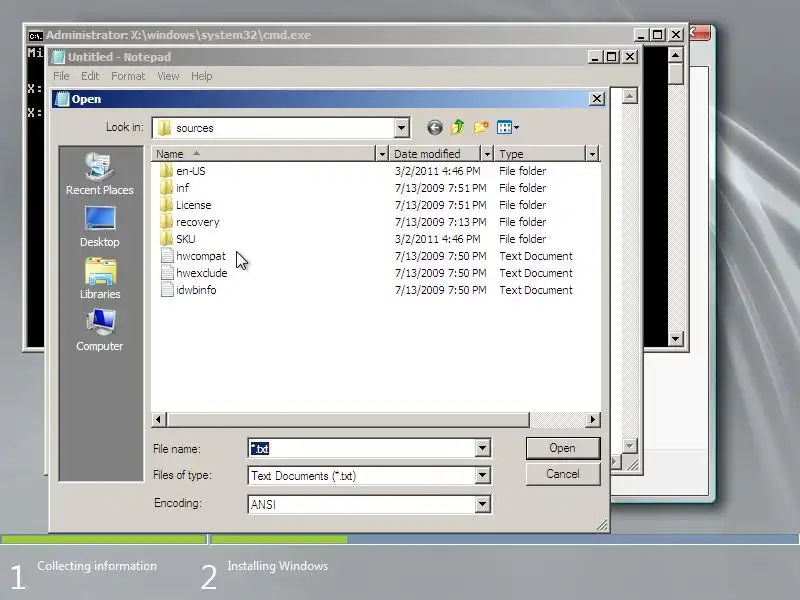Select the hwcompat text file icon

[x=167, y=256]
